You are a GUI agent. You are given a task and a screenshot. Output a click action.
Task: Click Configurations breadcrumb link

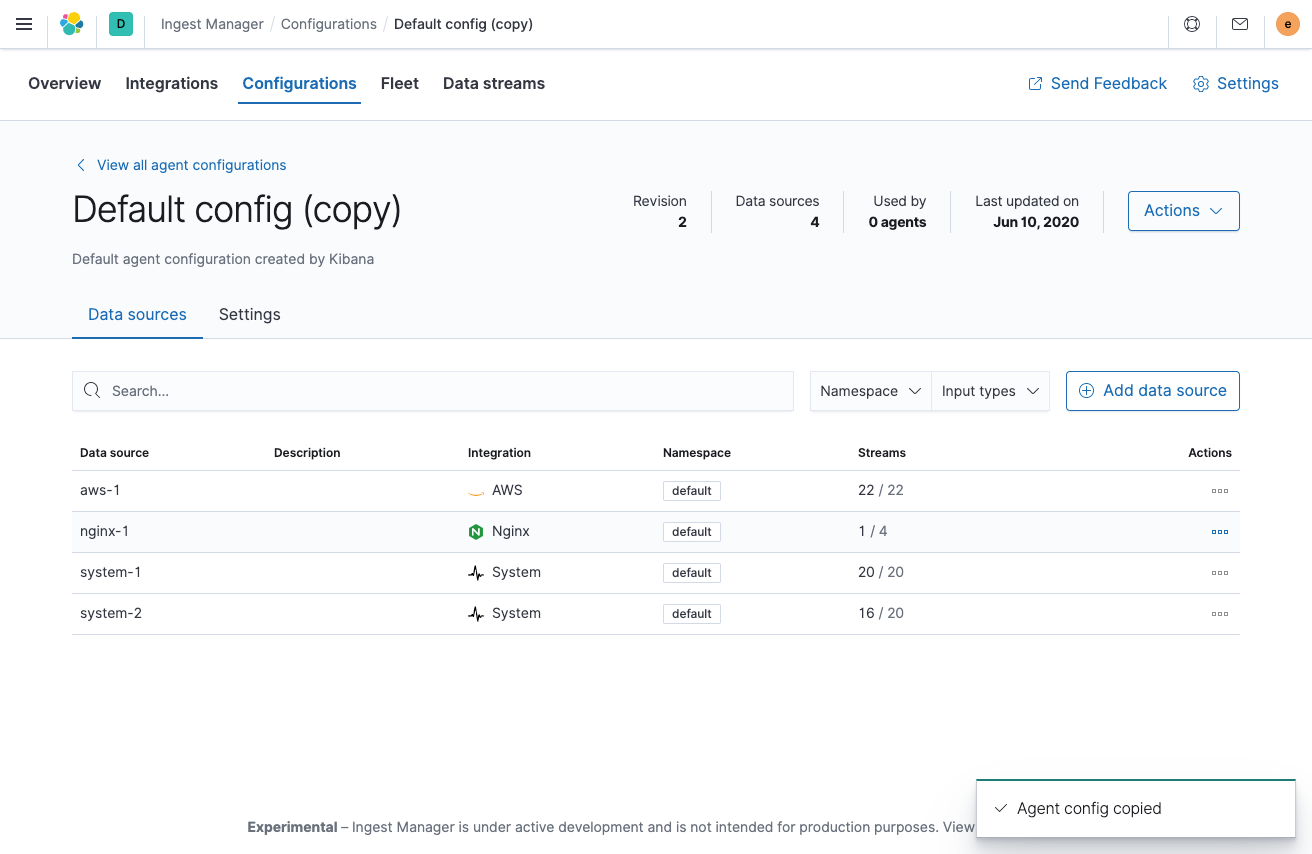pos(329,24)
